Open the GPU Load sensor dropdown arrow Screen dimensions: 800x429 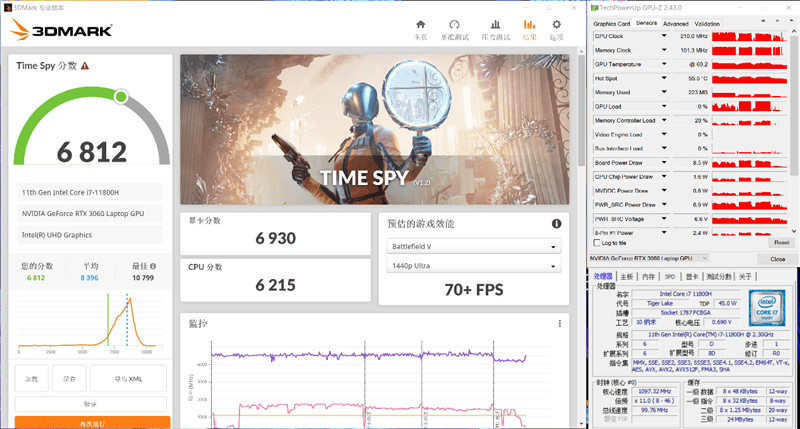coord(664,106)
